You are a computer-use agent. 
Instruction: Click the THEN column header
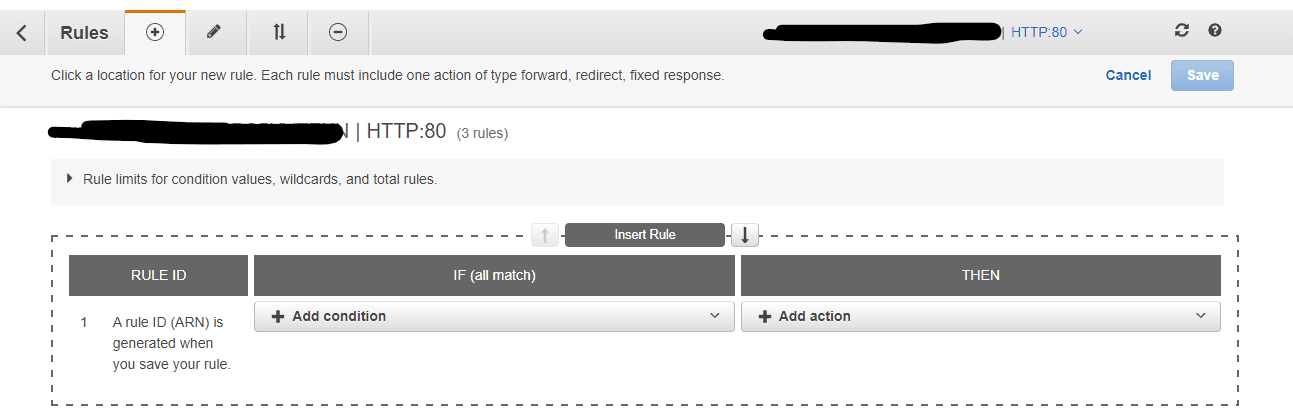tap(980, 275)
